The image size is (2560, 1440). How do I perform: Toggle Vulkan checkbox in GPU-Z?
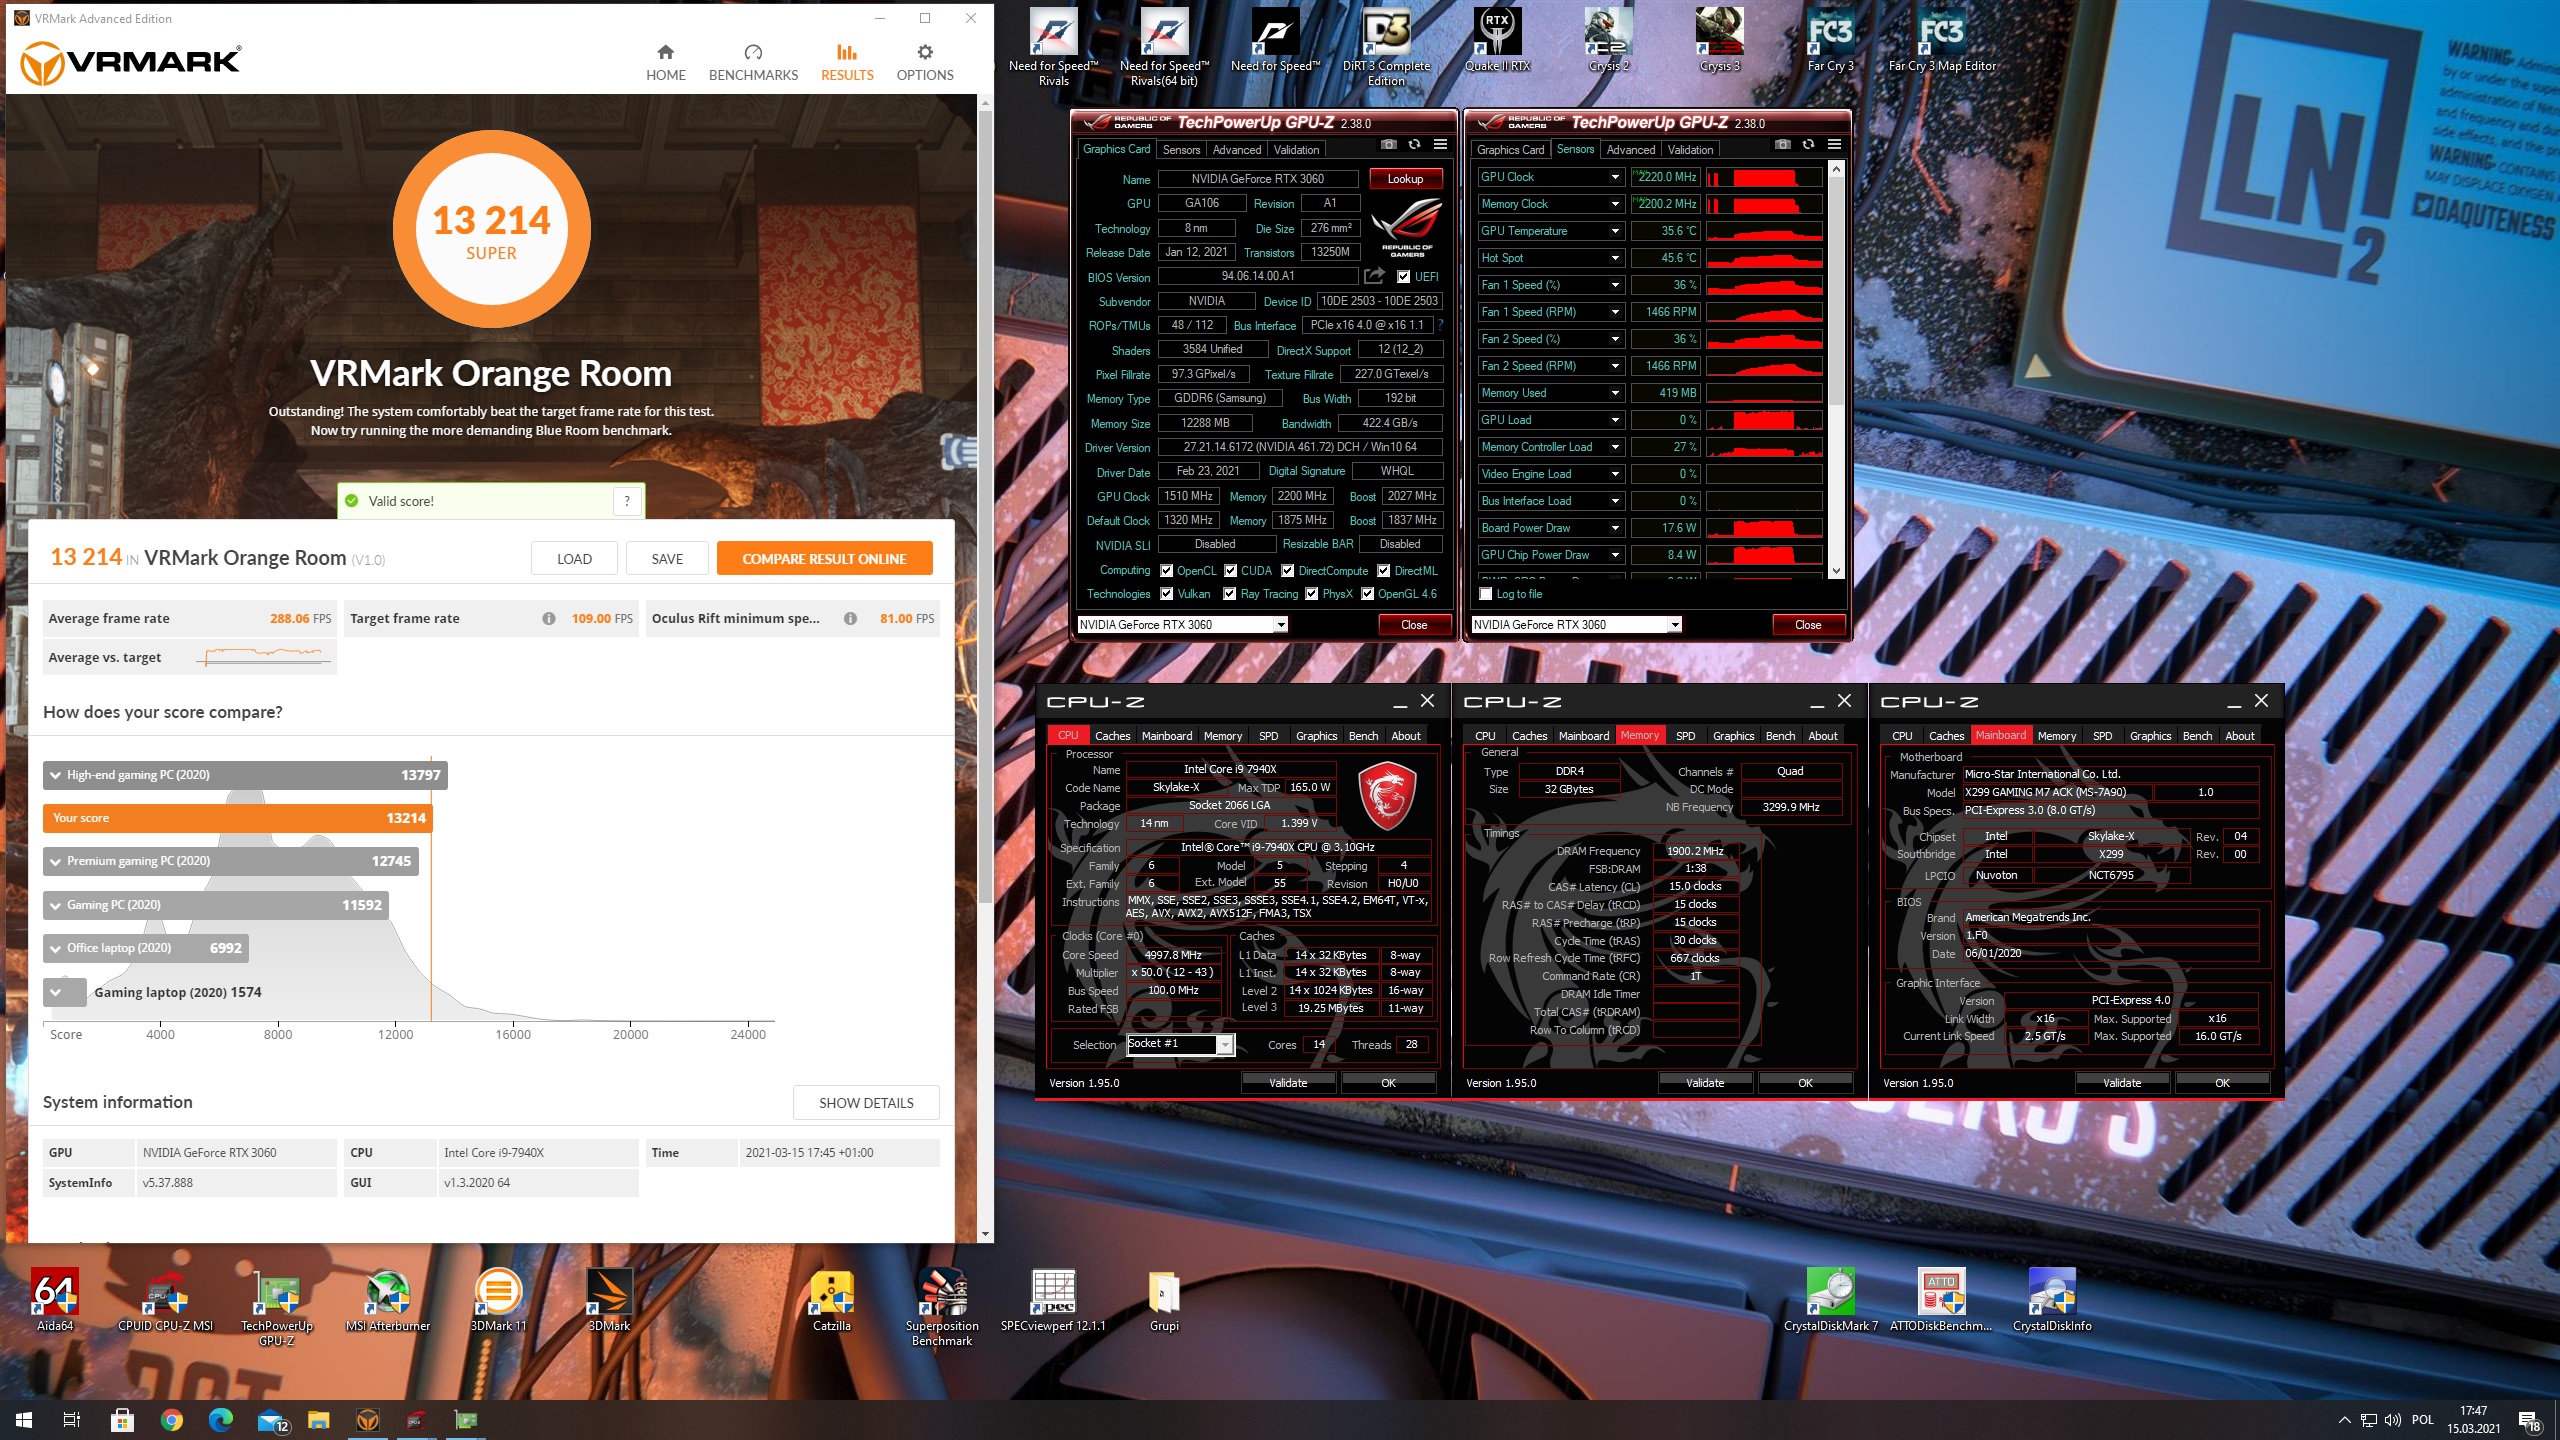point(1166,594)
